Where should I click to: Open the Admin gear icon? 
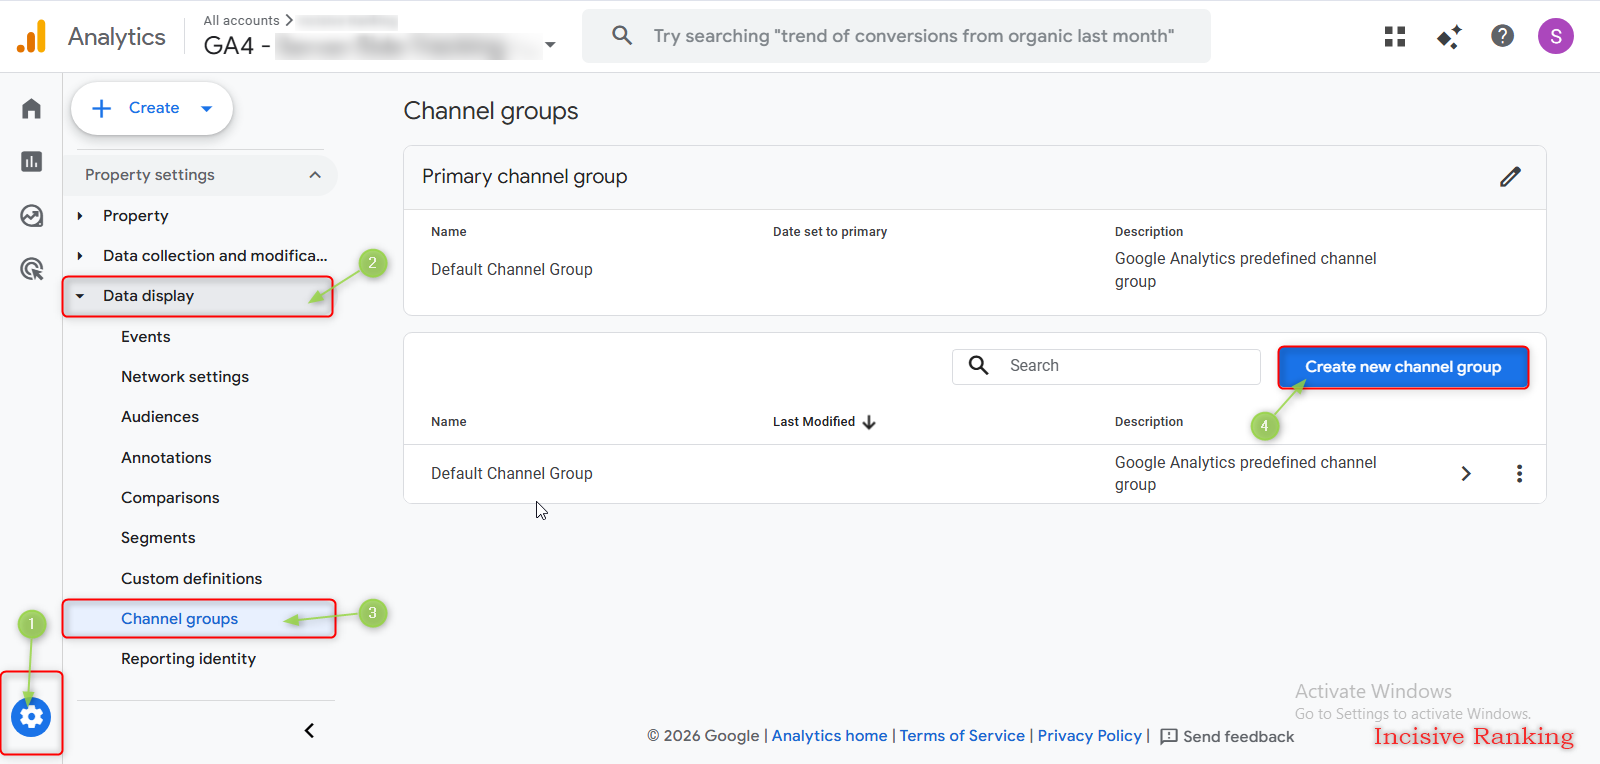(x=31, y=716)
